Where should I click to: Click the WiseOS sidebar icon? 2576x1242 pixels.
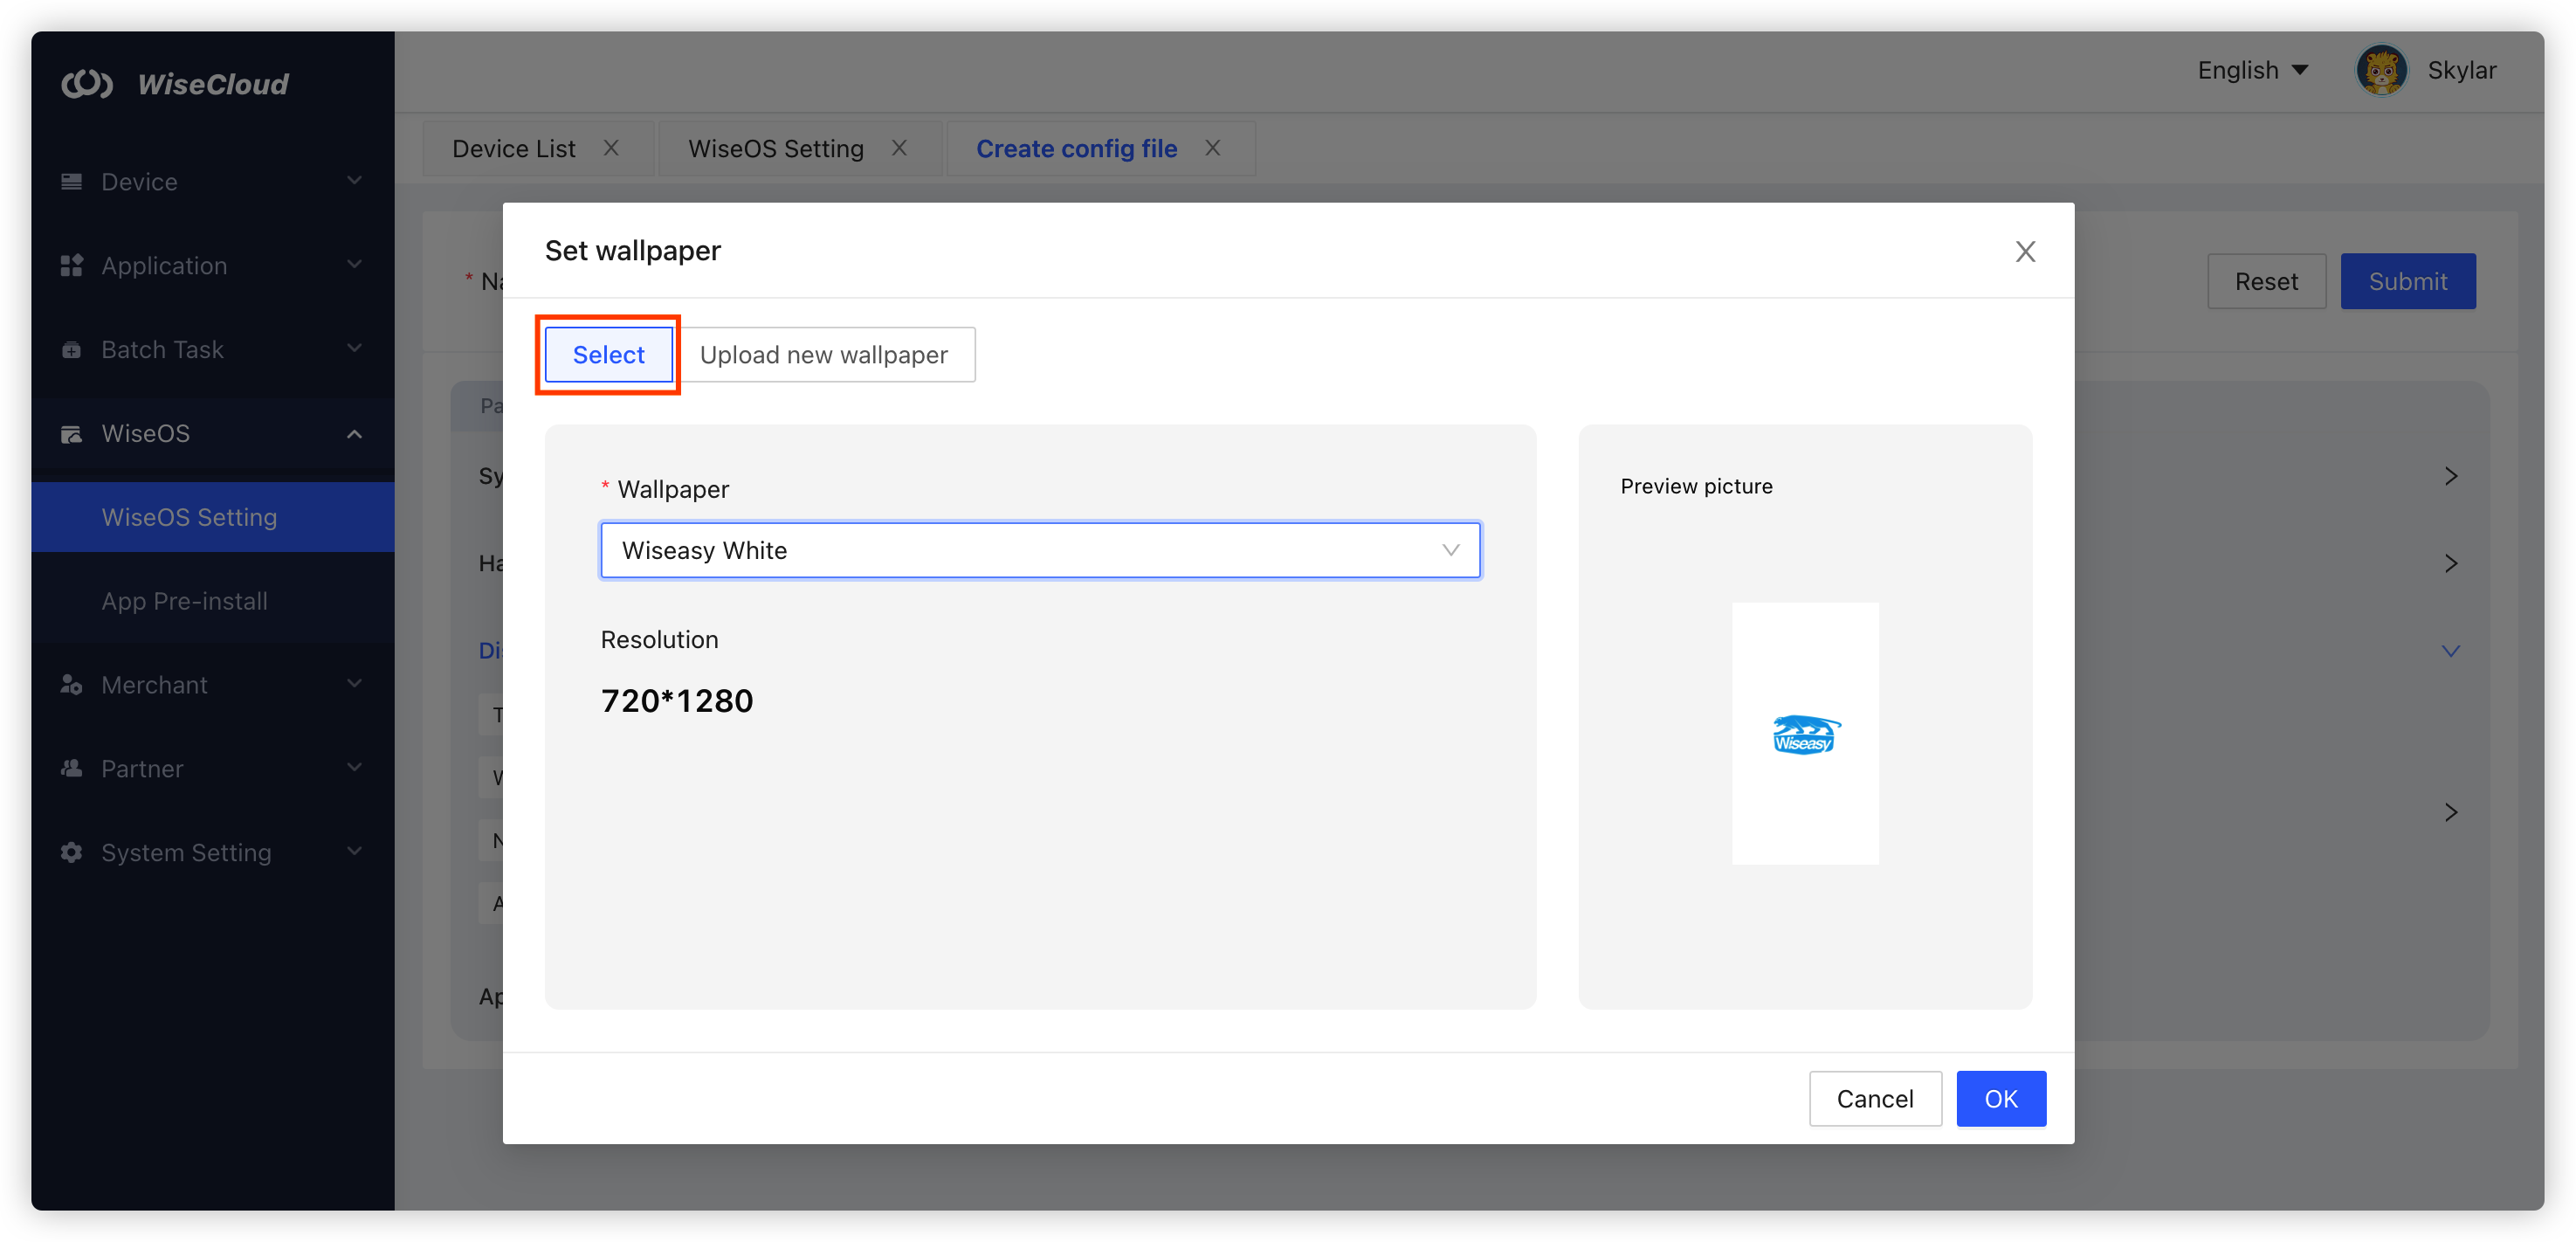pos(71,433)
